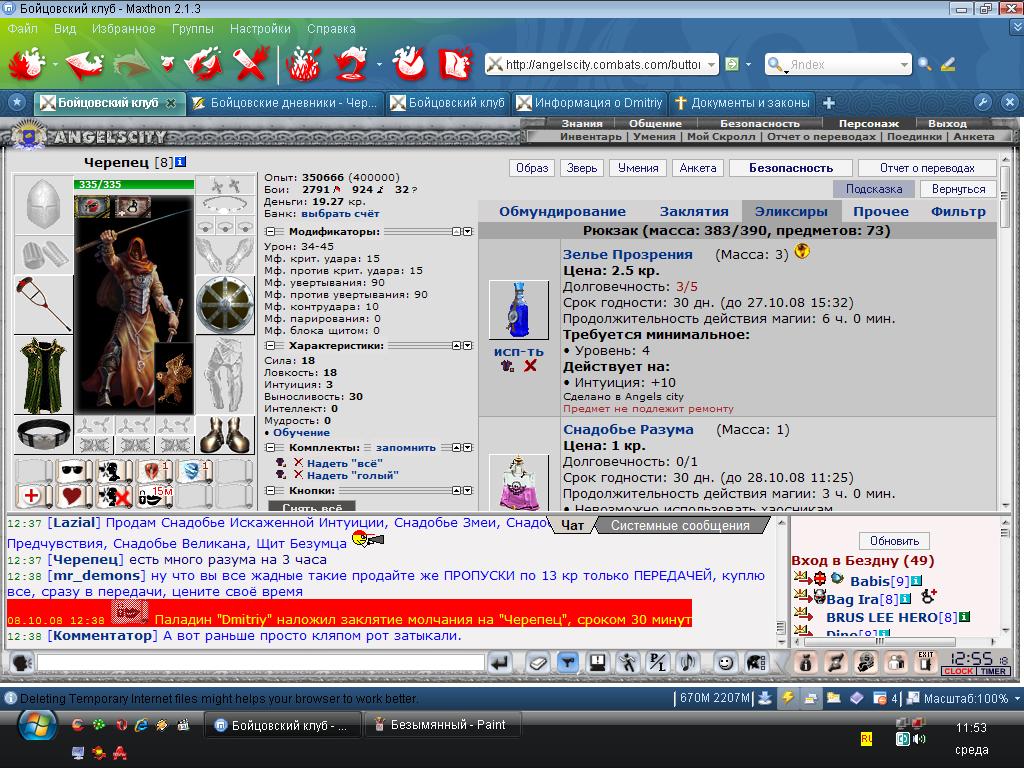
Task: Click the Paint app taskbar button
Action: click(444, 725)
